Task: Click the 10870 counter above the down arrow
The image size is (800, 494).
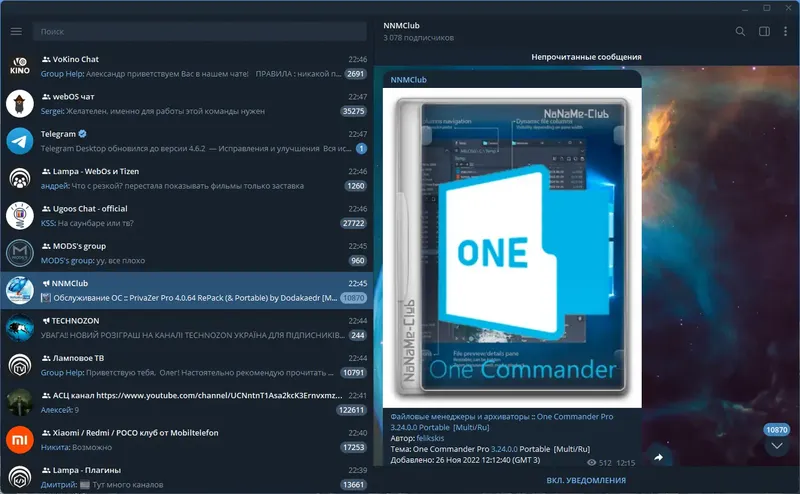Action: (x=777, y=430)
